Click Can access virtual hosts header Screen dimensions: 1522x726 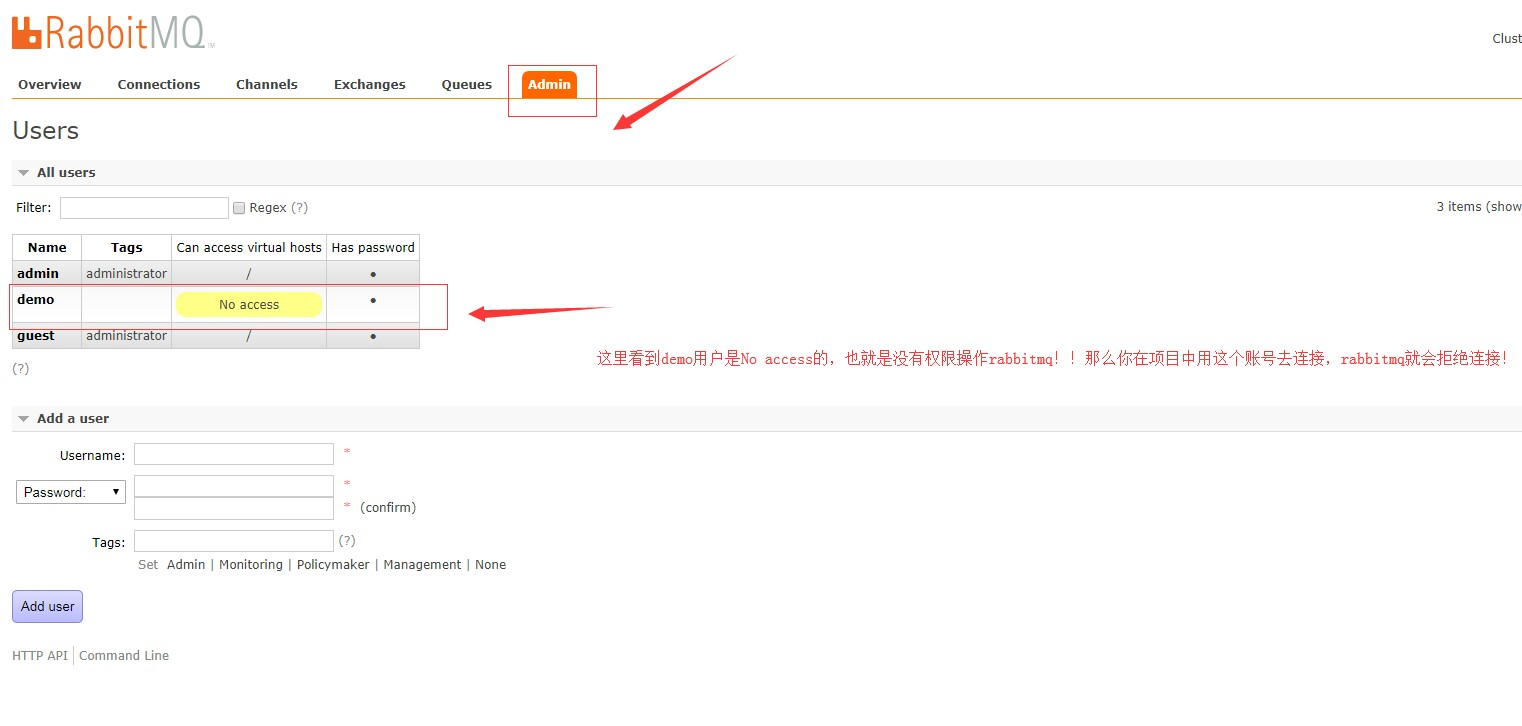[x=249, y=247]
